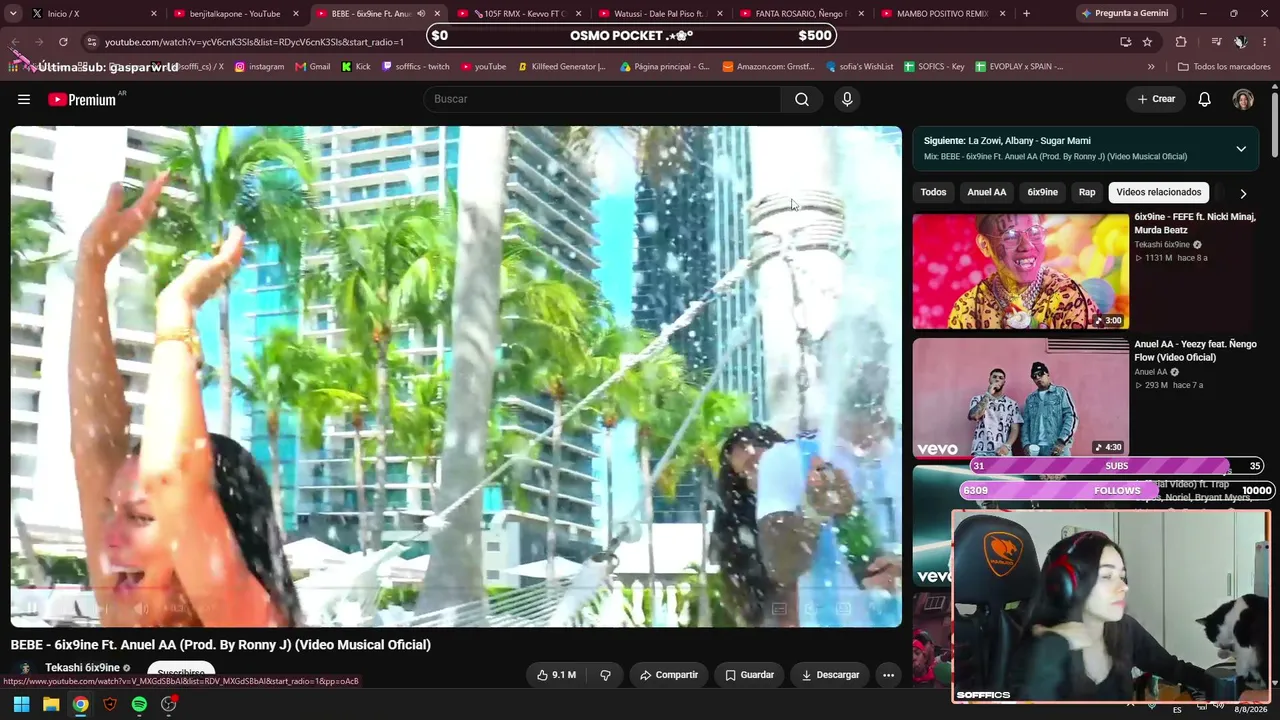Viewport: 1280px width, 720px height.
Task: Open the Yeezy video thumbnail
Action: coord(1020,398)
